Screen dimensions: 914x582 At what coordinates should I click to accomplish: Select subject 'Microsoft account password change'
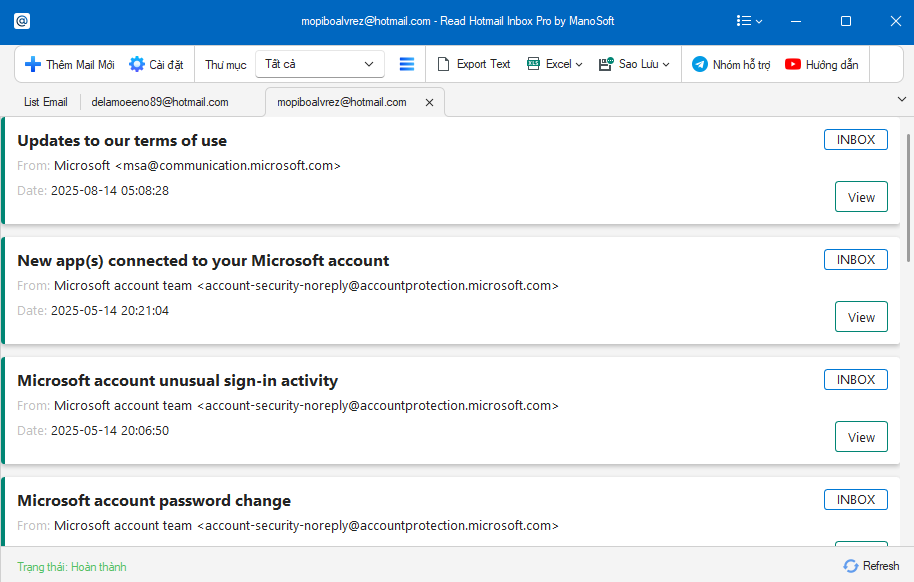click(x=154, y=501)
